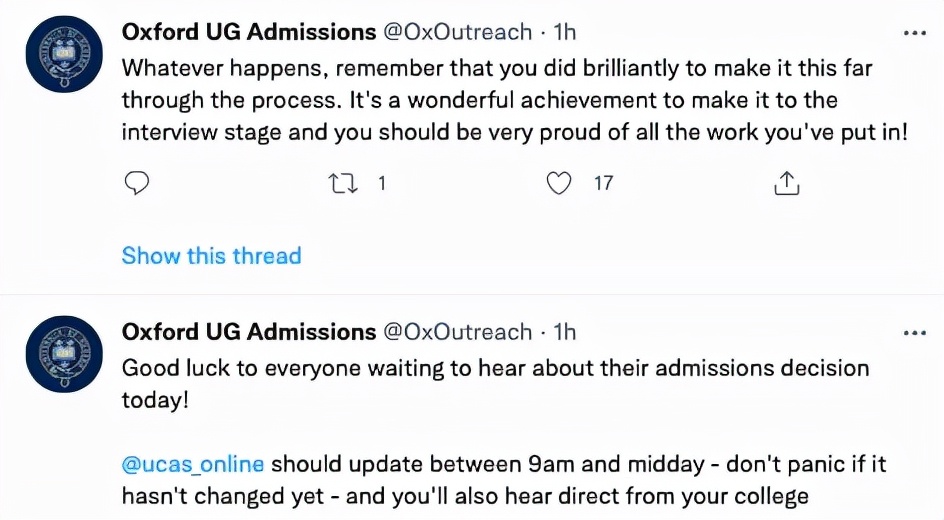Open the @ucas_online mention
Viewport: 944px width, 520px height.
coord(193,465)
